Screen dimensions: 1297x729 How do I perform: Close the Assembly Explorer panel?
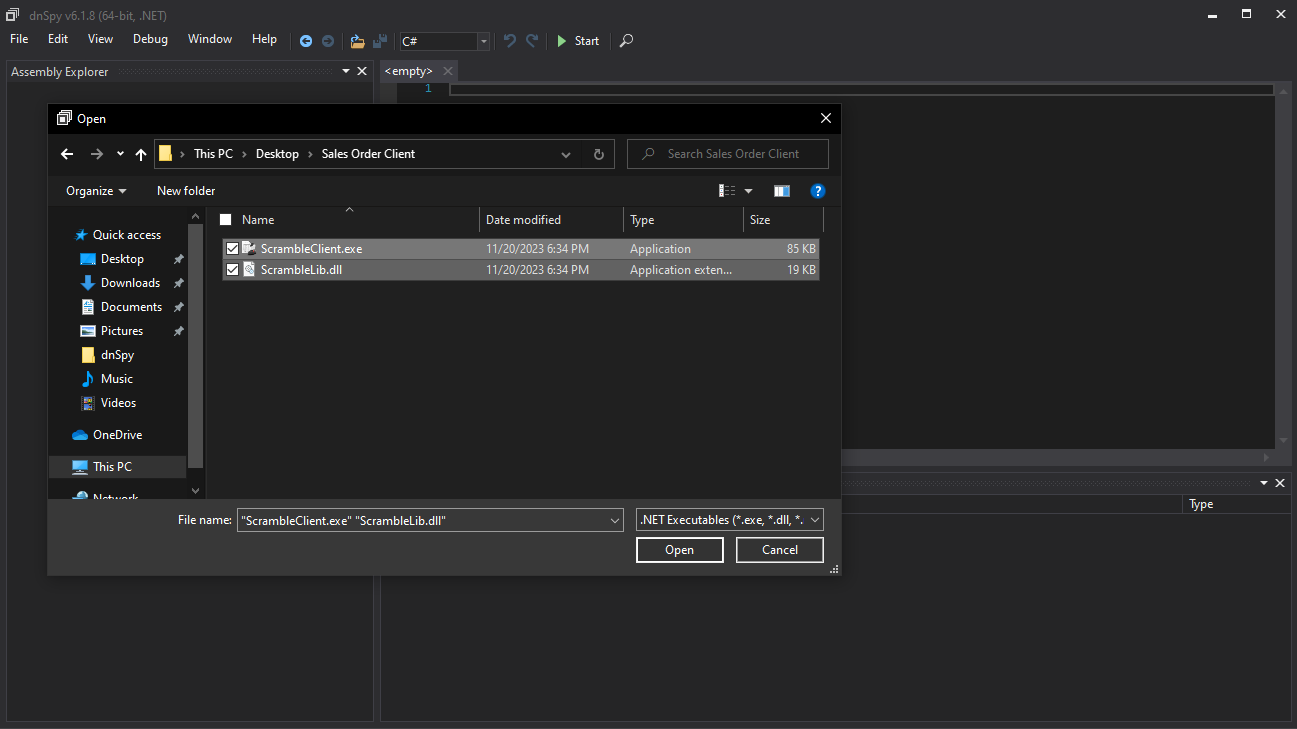click(x=362, y=71)
